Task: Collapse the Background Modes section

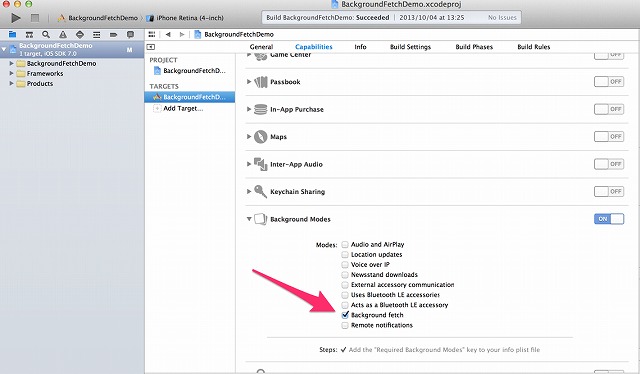Action: 249,219
